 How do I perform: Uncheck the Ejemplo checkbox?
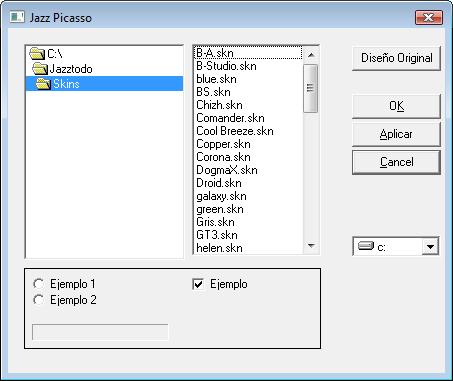[x=198, y=284]
